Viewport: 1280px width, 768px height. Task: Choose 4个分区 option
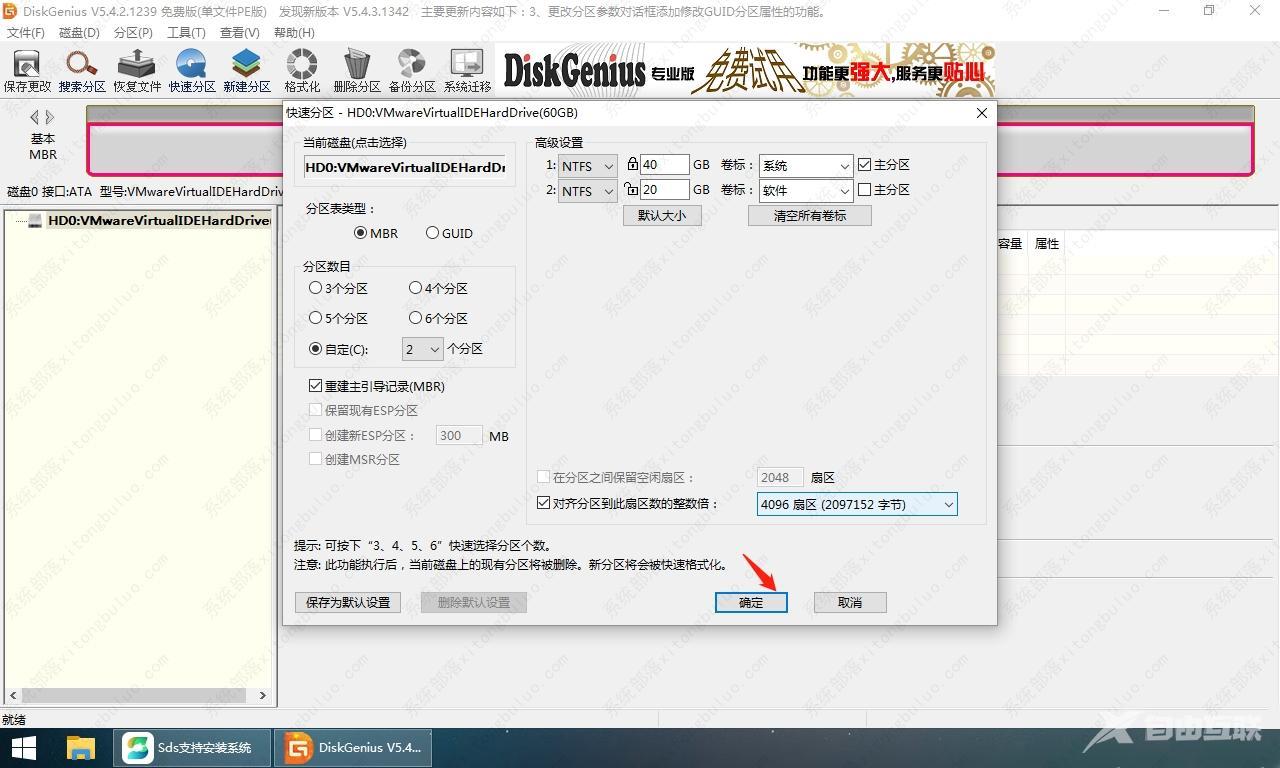438,288
